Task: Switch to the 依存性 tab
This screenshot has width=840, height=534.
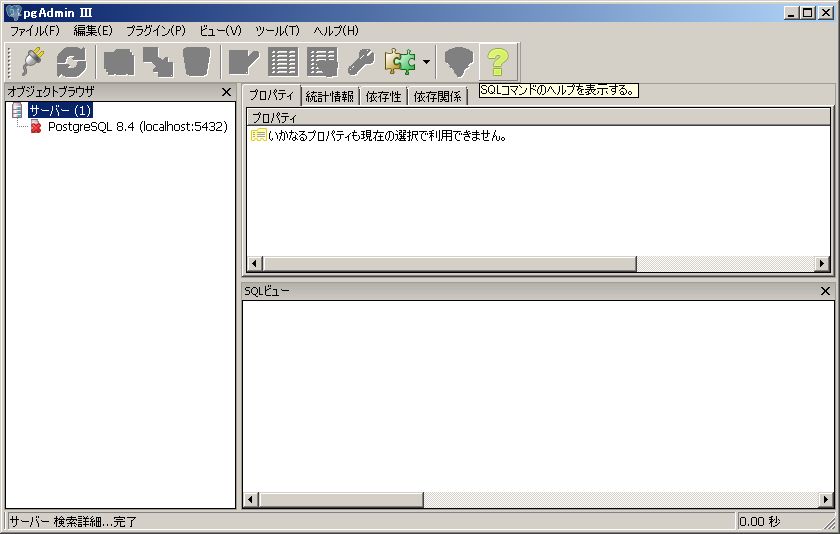Action: [383, 96]
